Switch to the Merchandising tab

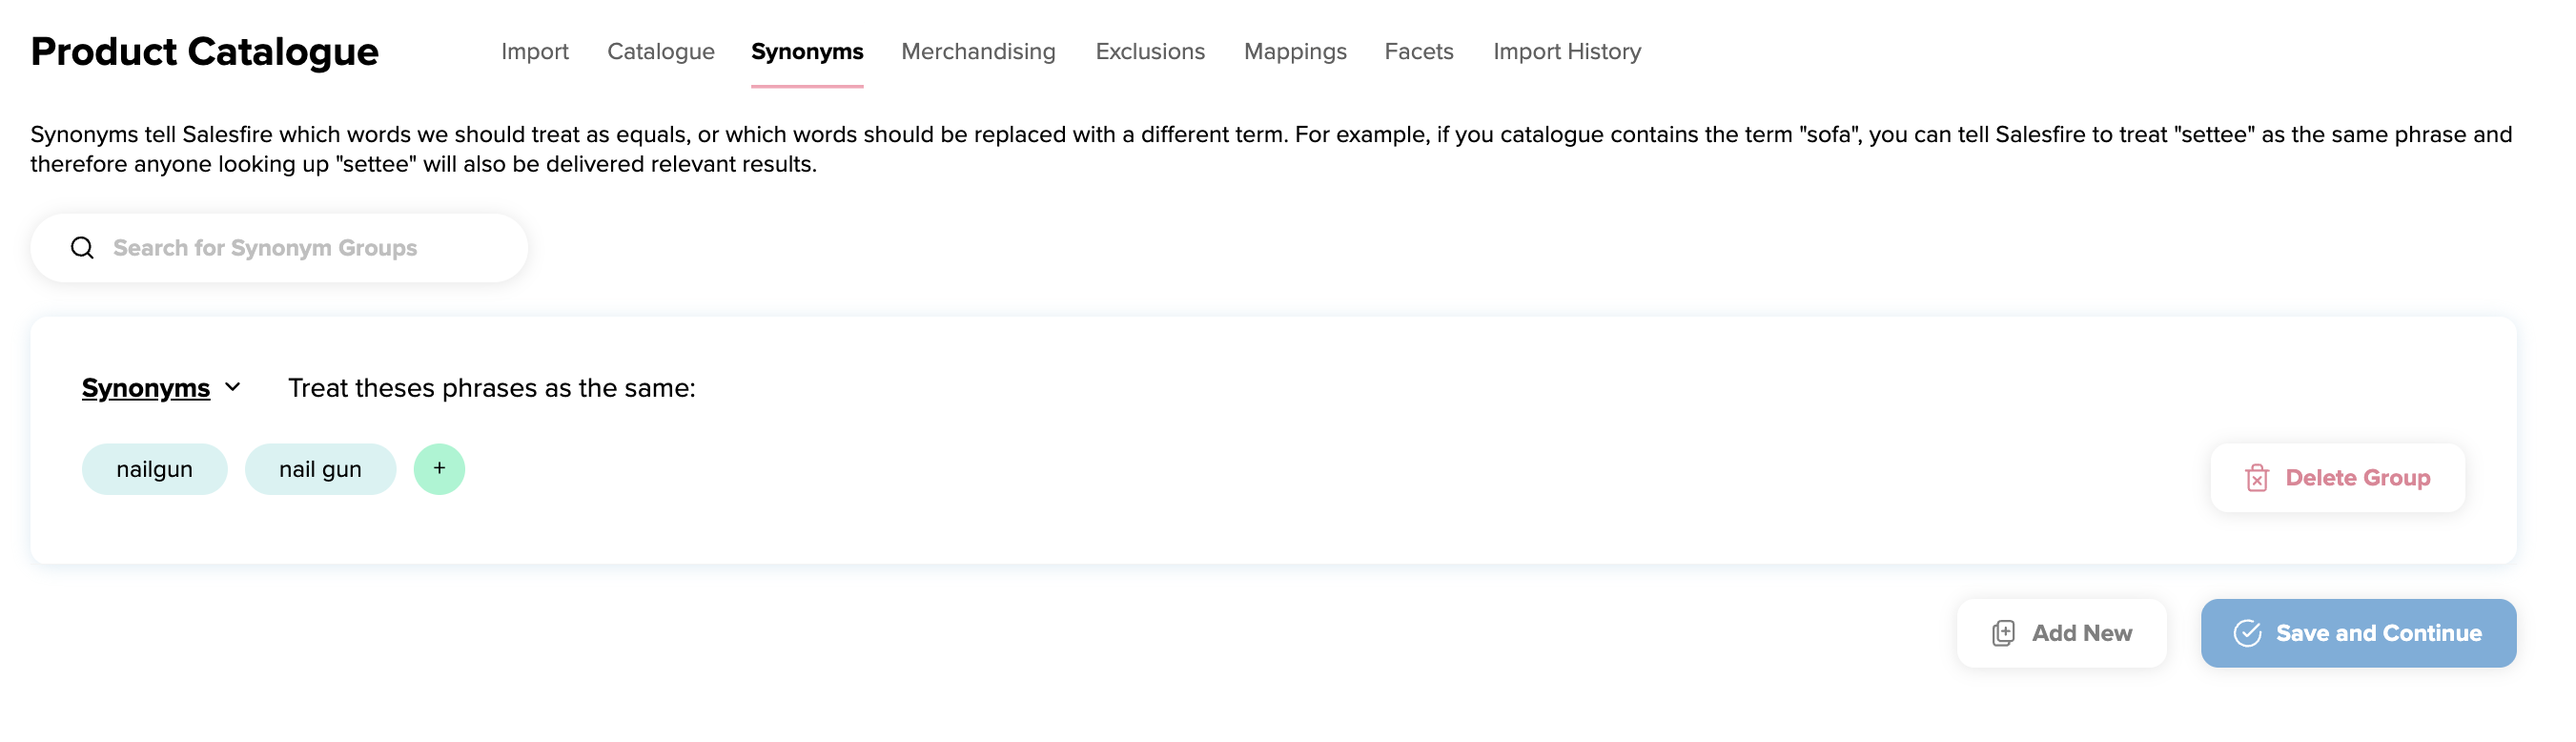coord(978,51)
